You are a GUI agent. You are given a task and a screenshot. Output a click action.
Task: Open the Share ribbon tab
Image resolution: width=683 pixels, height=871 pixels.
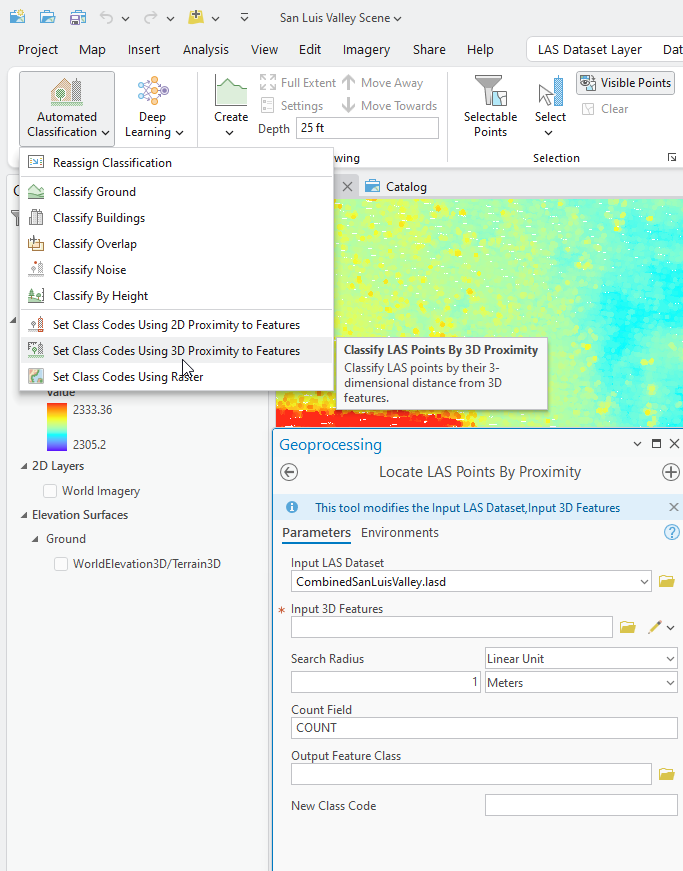click(x=429, y=49)
